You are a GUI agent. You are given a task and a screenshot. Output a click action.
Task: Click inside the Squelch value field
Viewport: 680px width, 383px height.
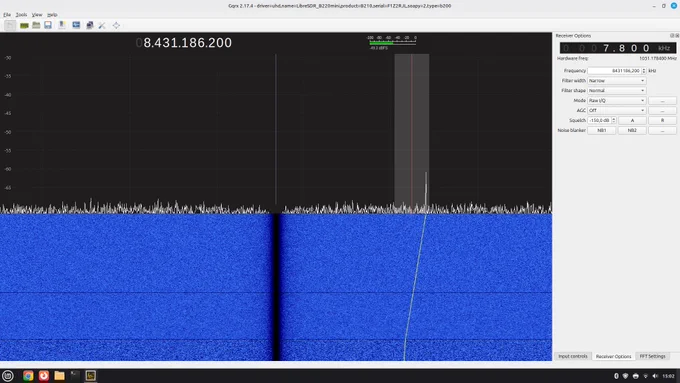point(599,120)
